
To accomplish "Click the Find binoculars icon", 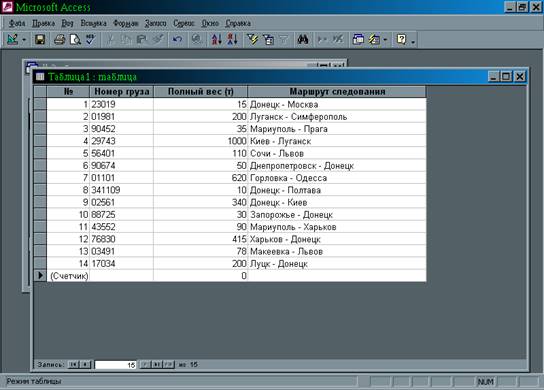I will [303, 40].
